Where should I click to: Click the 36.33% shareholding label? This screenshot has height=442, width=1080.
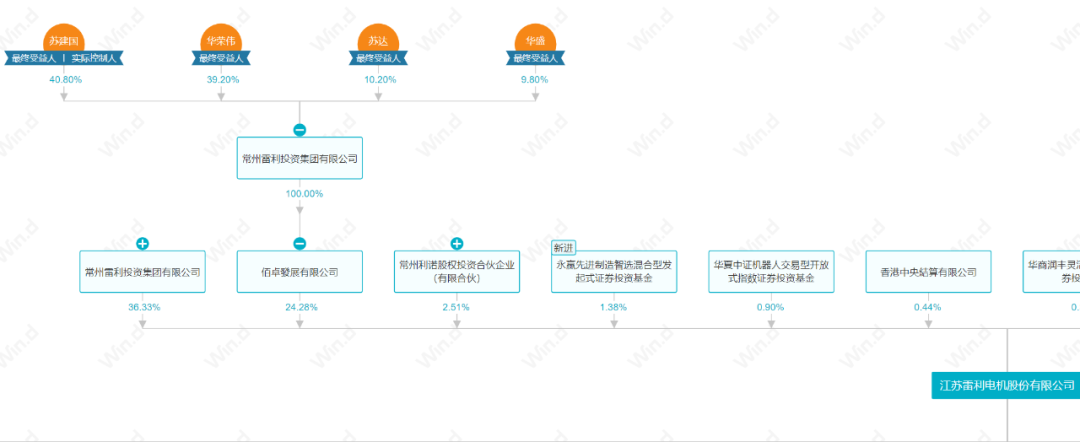click(x=142, y=307)
